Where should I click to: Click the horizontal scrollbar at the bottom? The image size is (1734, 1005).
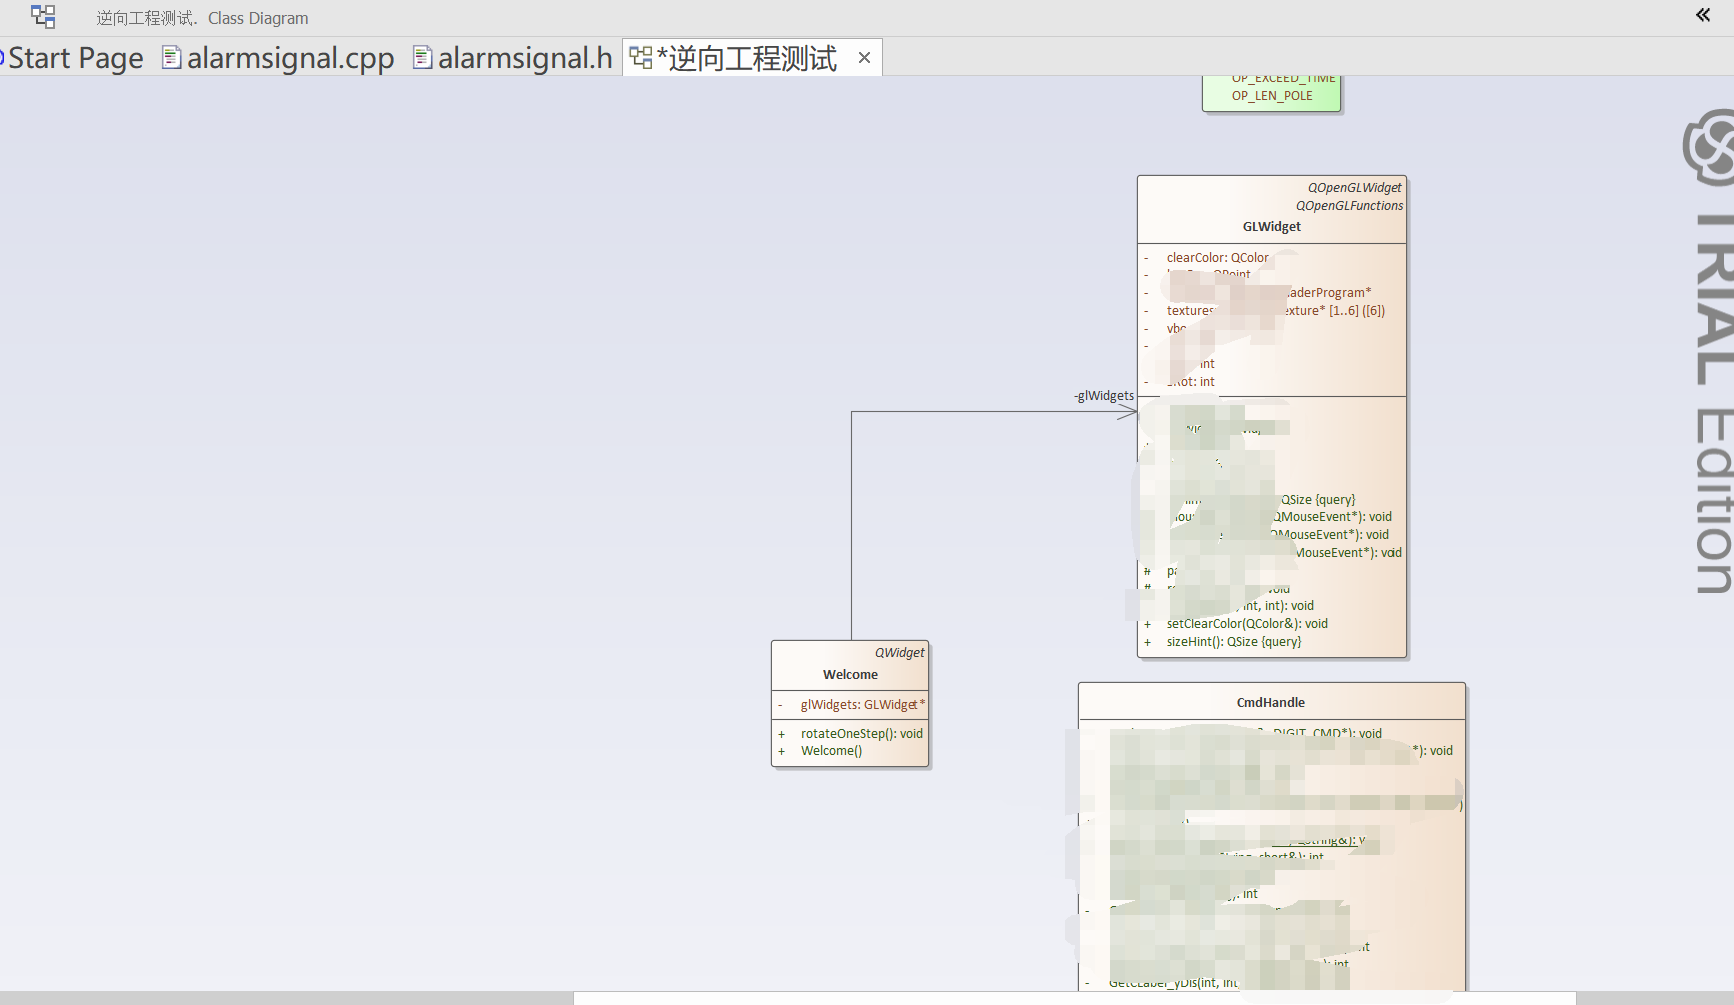(1075, 998)
